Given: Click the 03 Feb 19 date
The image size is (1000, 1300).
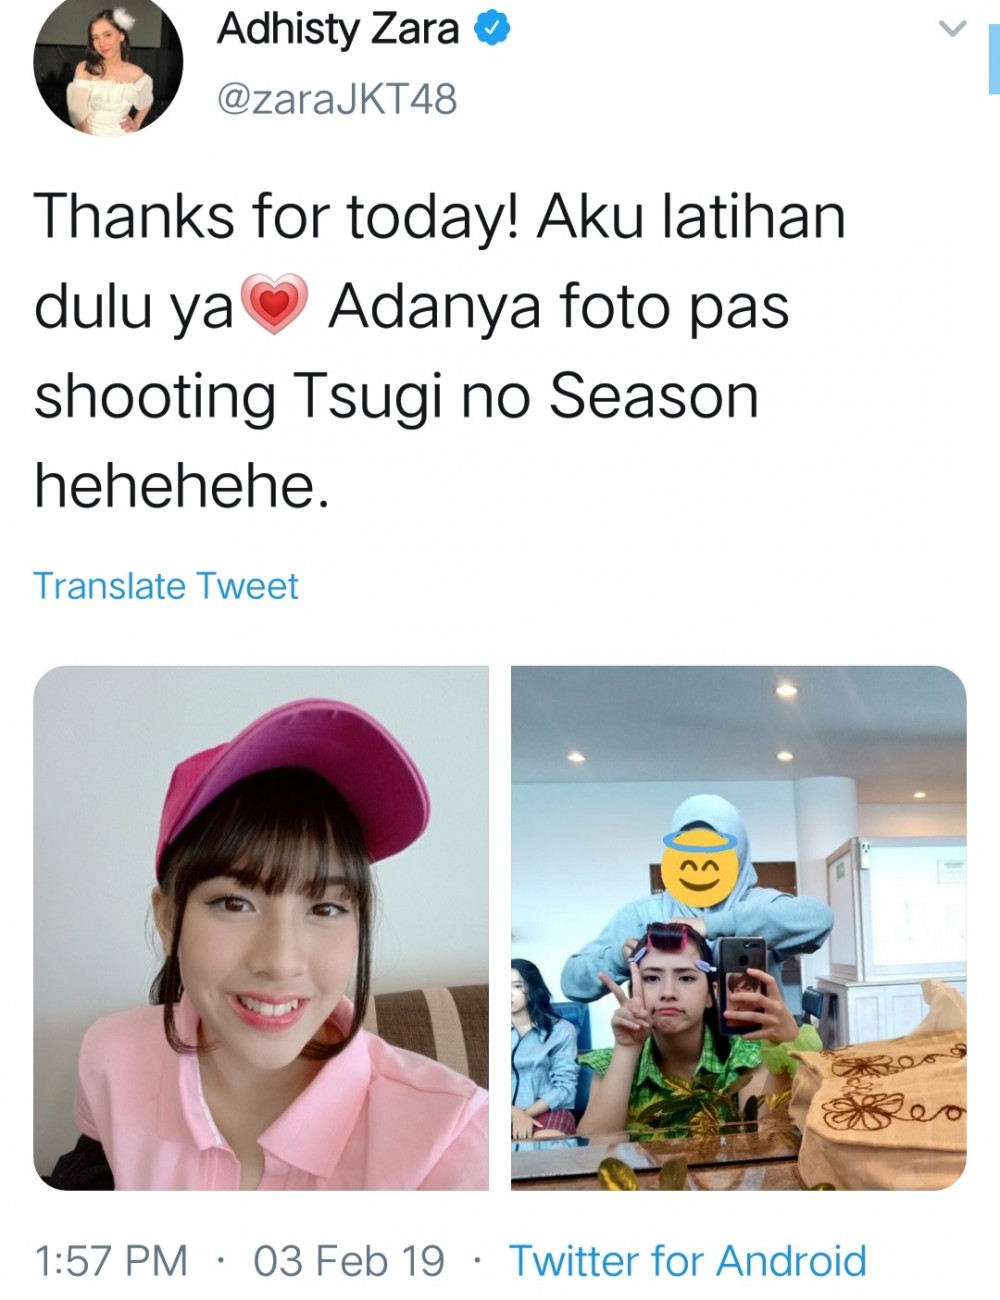Looking at the screenshot, I should point(348,1260).
